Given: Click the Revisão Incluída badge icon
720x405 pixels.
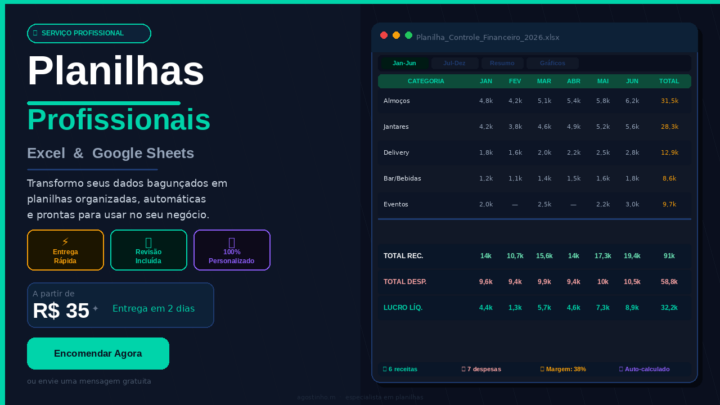Looking at the screenshot, I should click(148, 241).
